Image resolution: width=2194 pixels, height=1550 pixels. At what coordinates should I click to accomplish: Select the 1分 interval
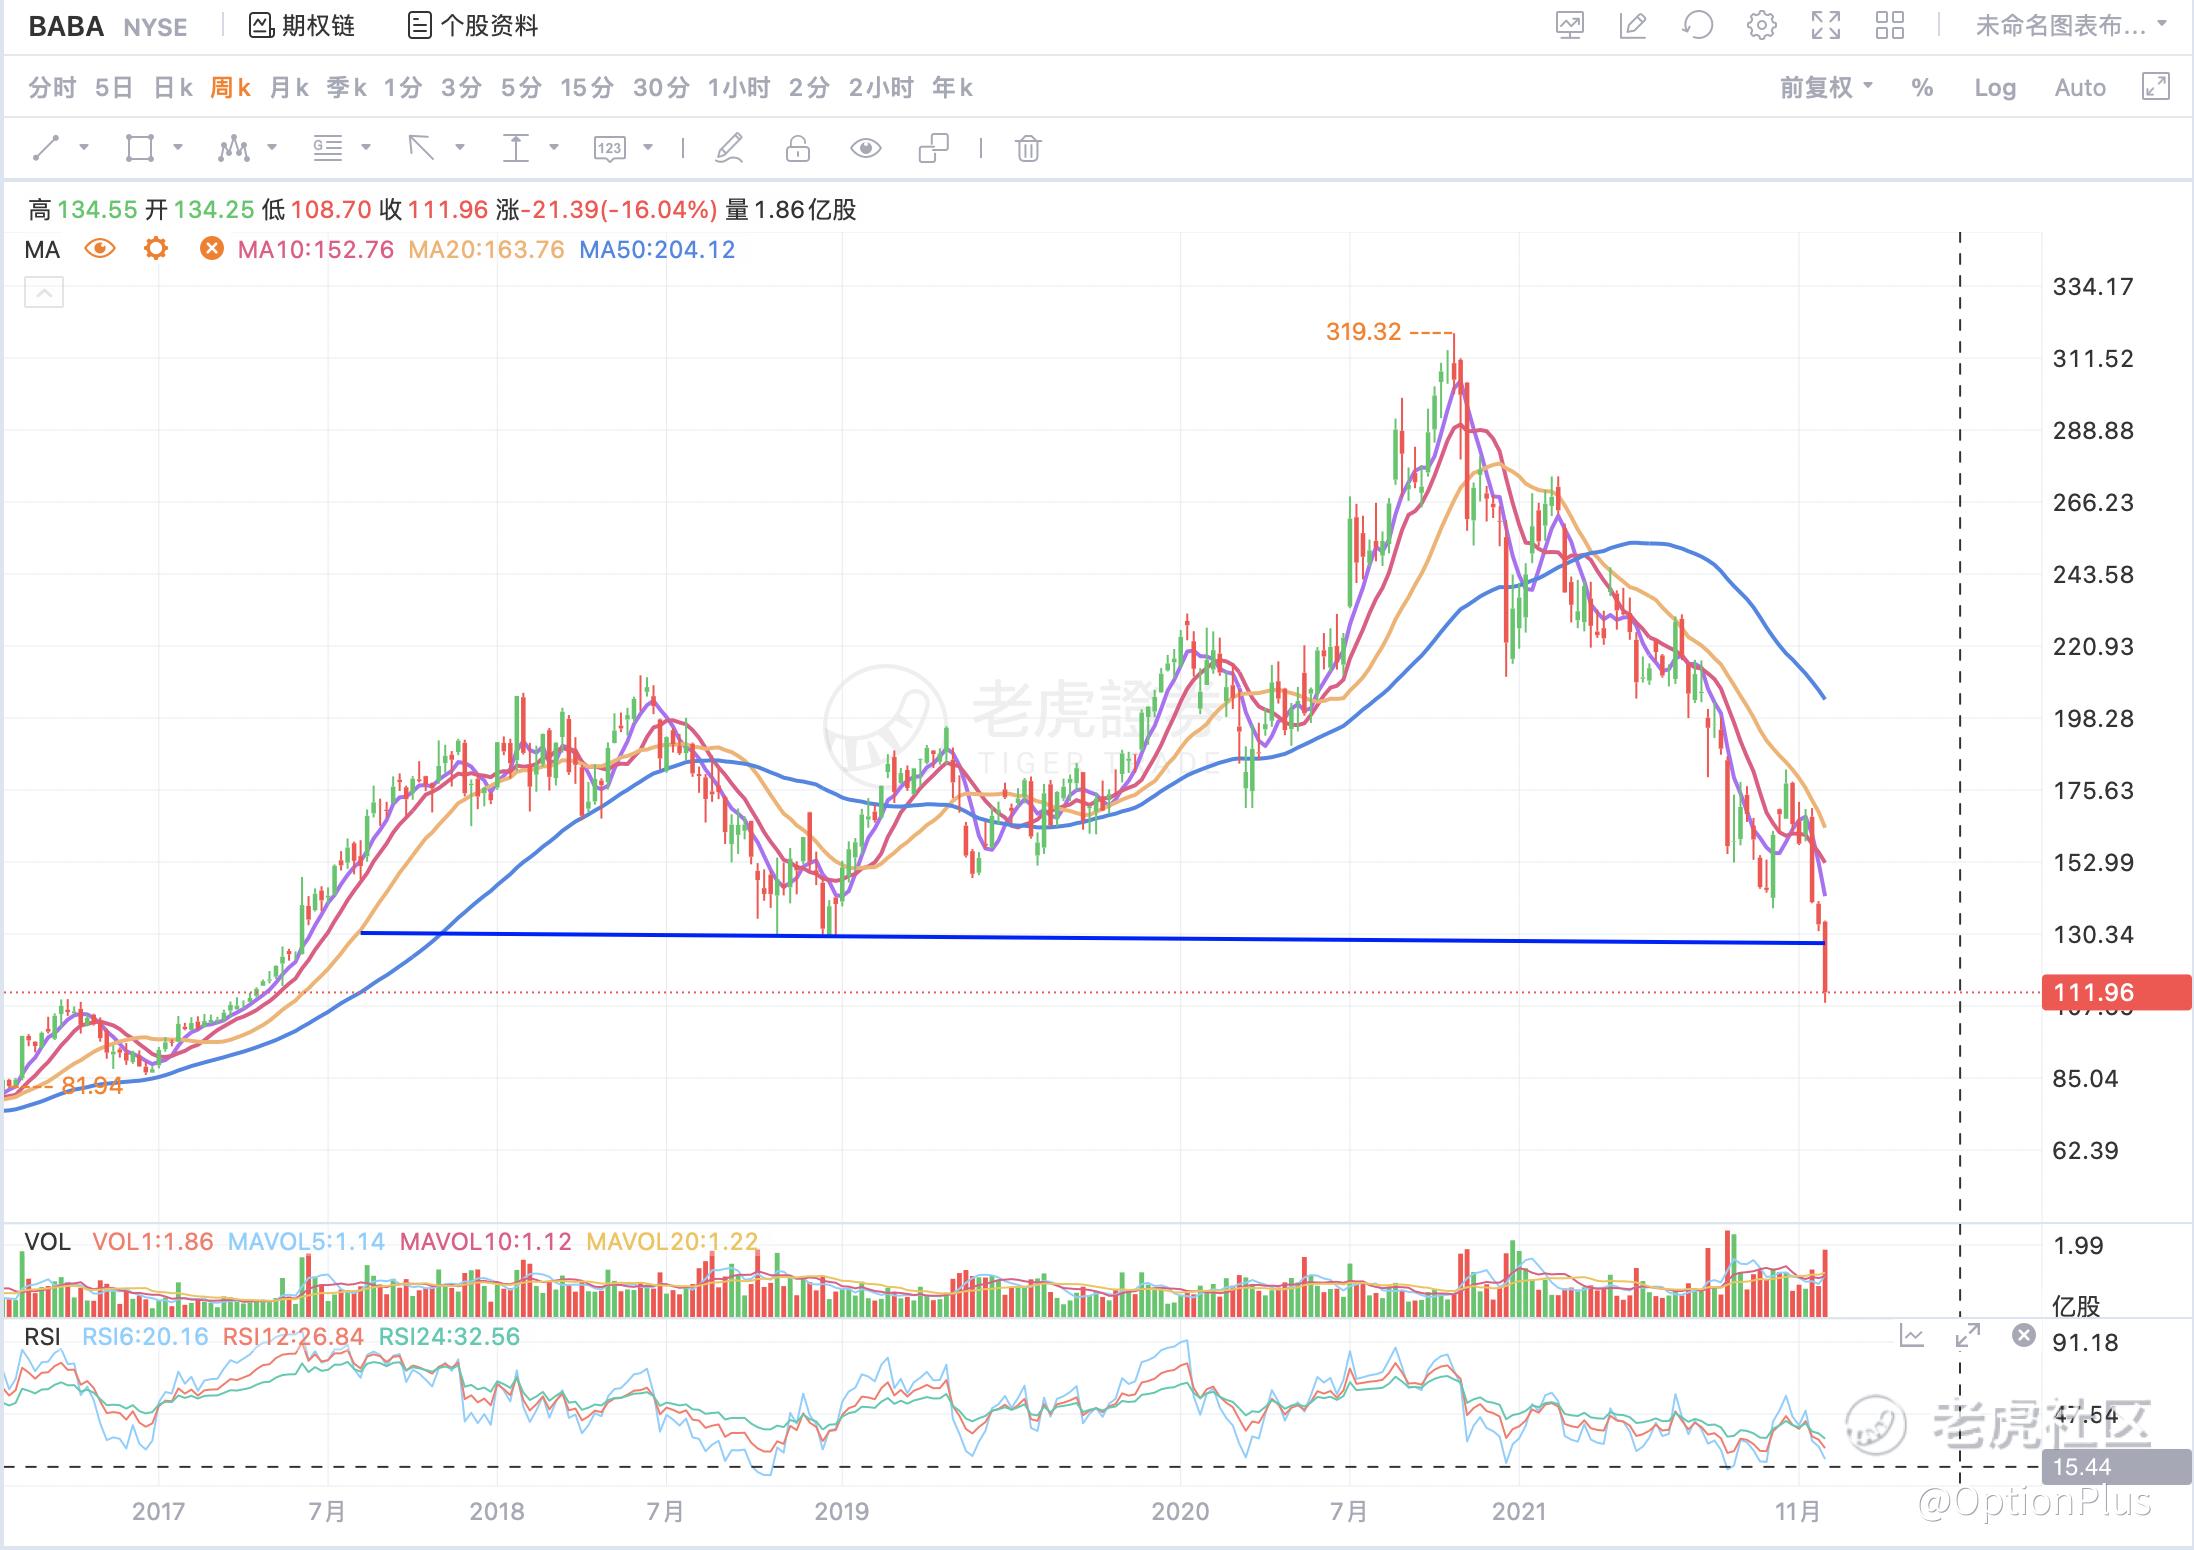[403, 88]
